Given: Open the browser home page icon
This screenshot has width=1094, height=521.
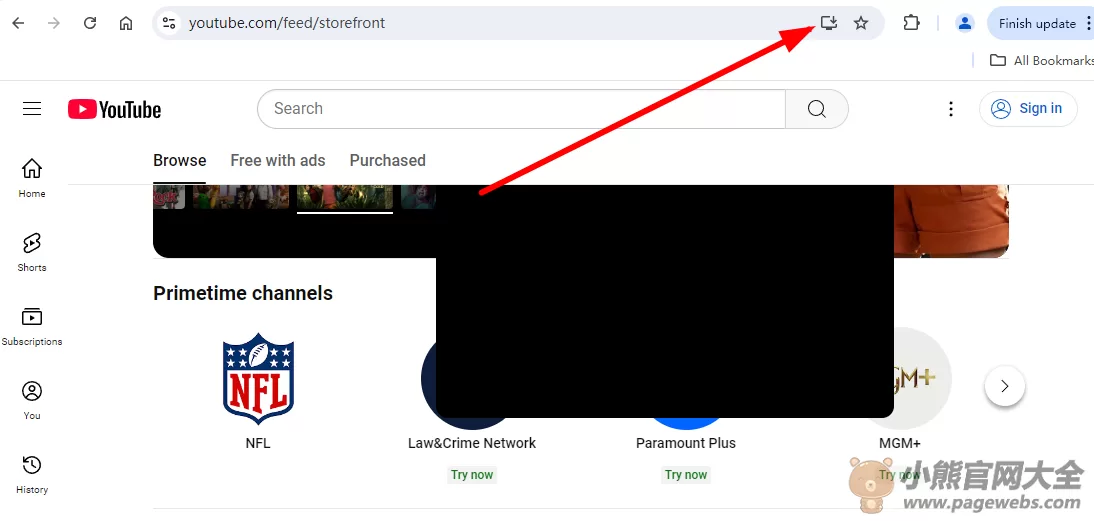Looking at the screenshot, I should tap(126, 23).
